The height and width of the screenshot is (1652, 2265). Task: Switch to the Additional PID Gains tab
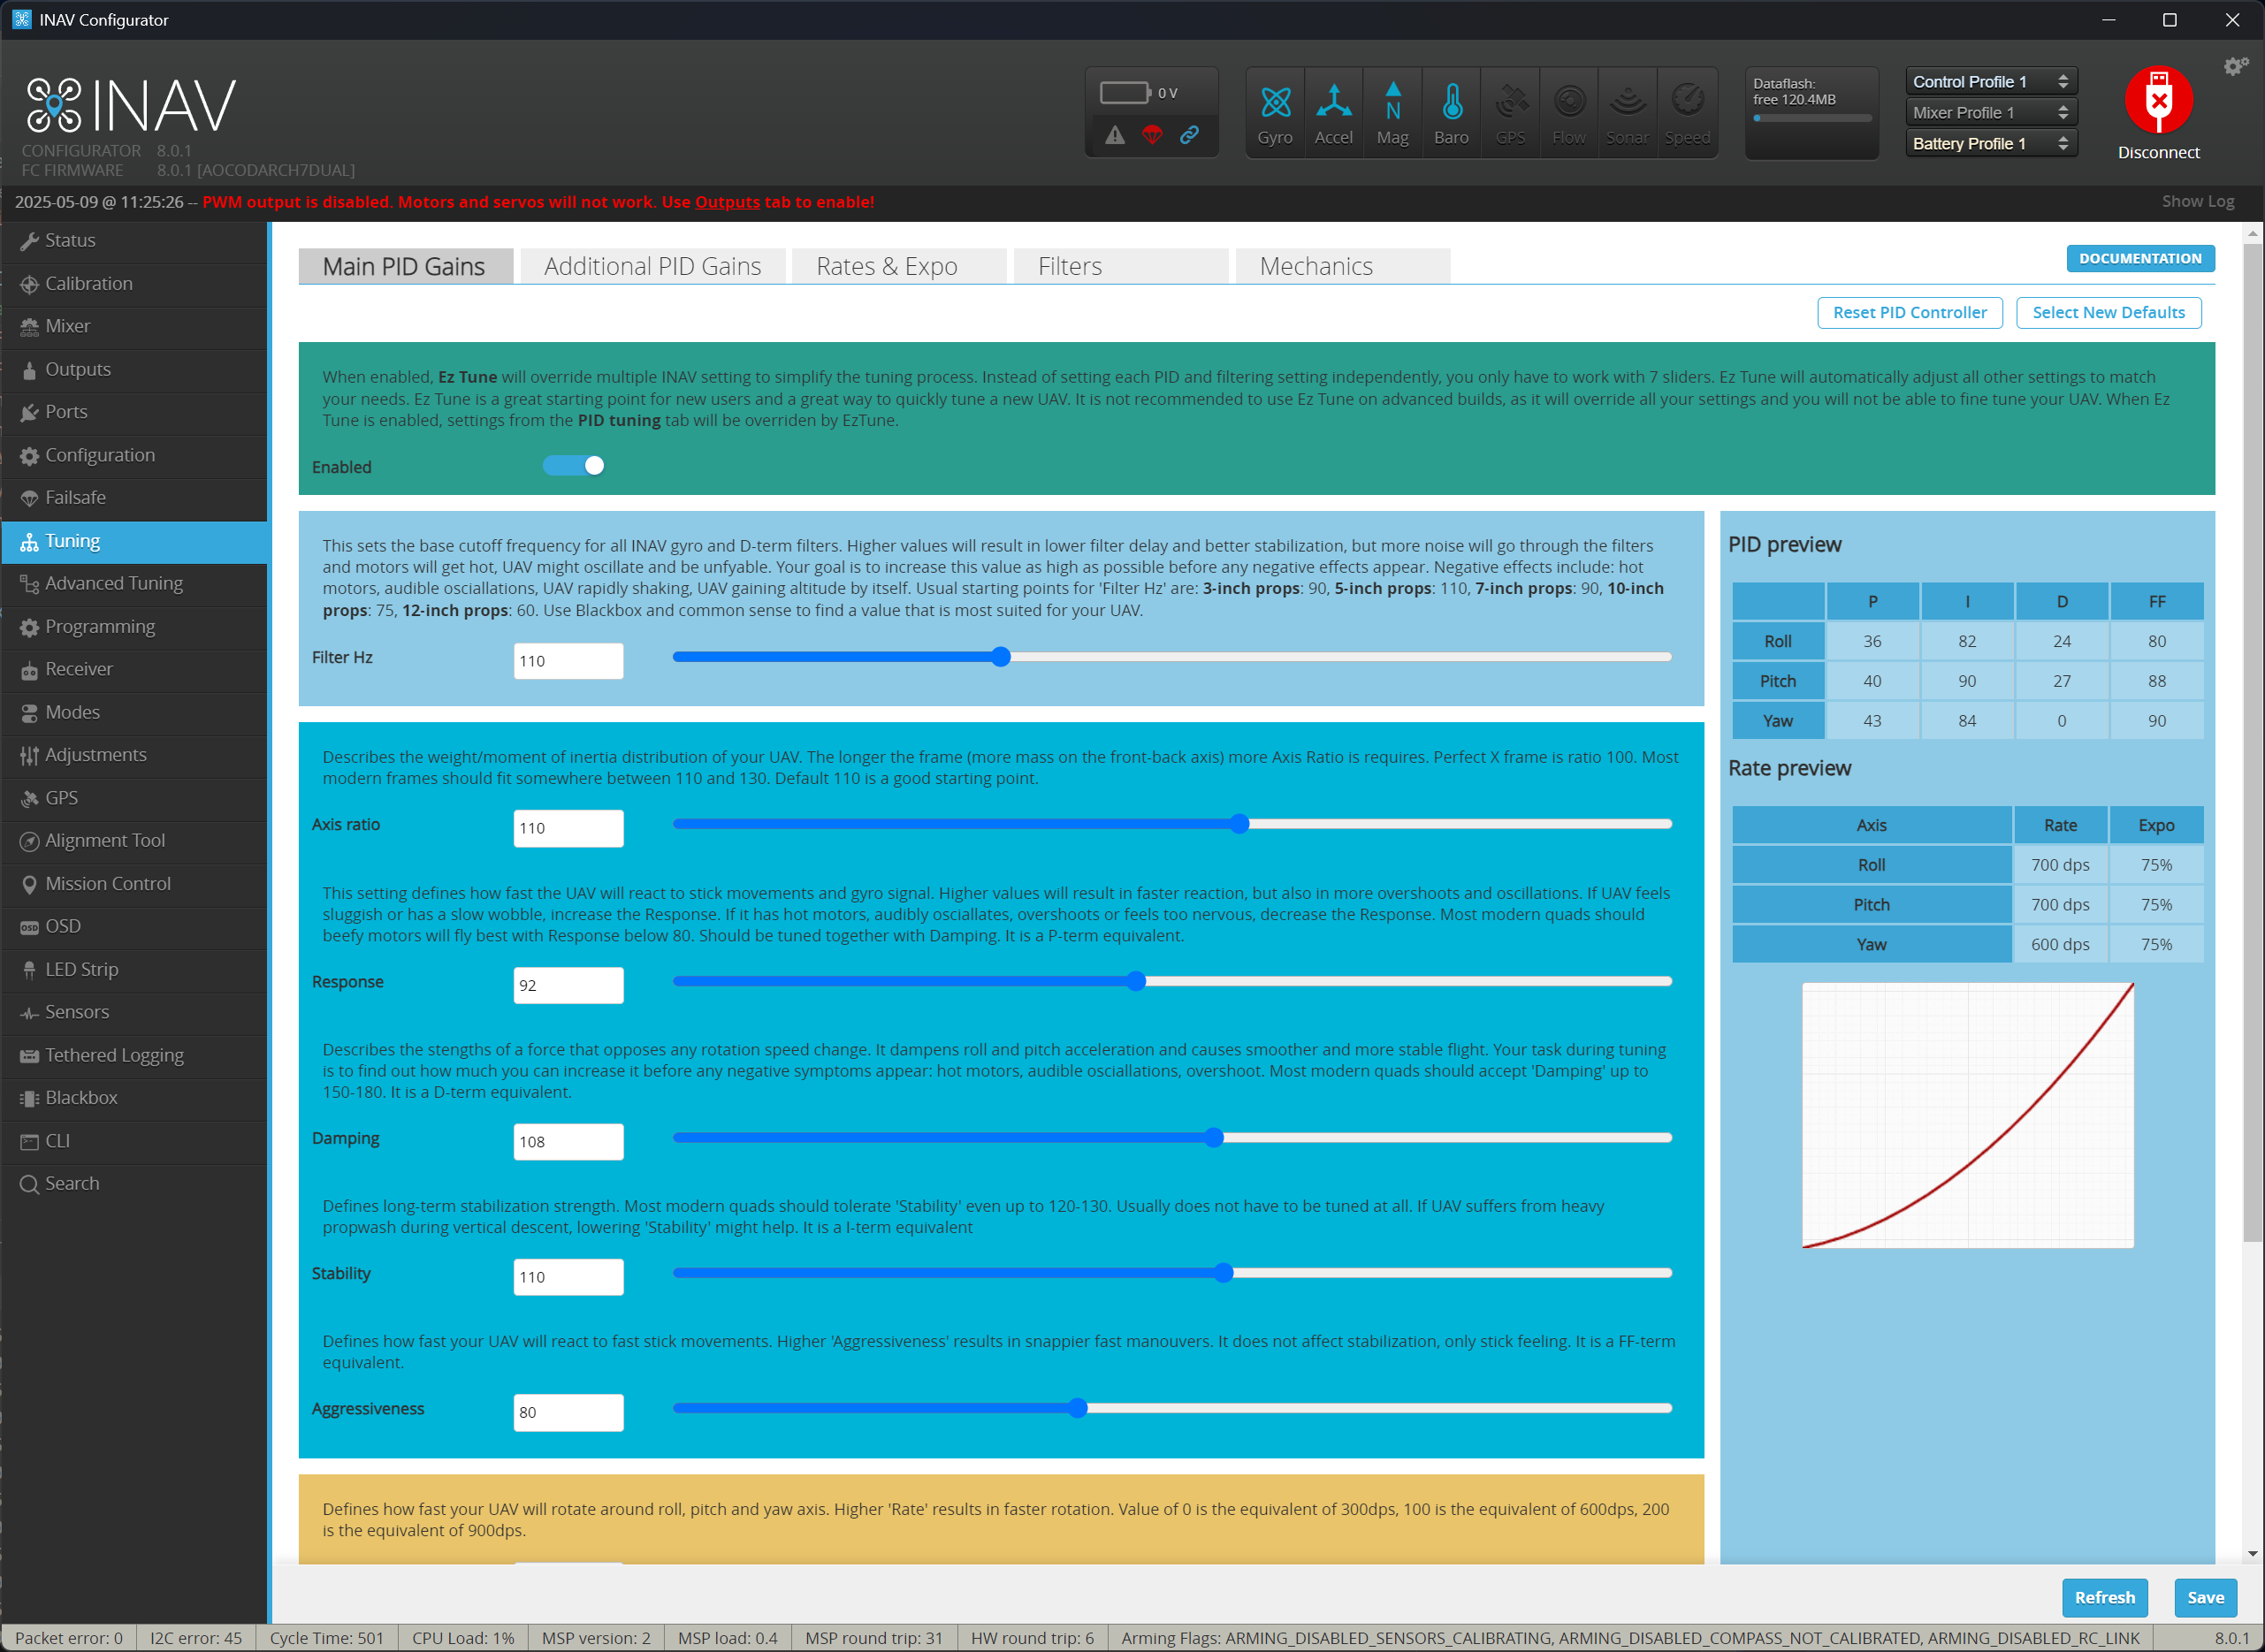tap(653, 267)
